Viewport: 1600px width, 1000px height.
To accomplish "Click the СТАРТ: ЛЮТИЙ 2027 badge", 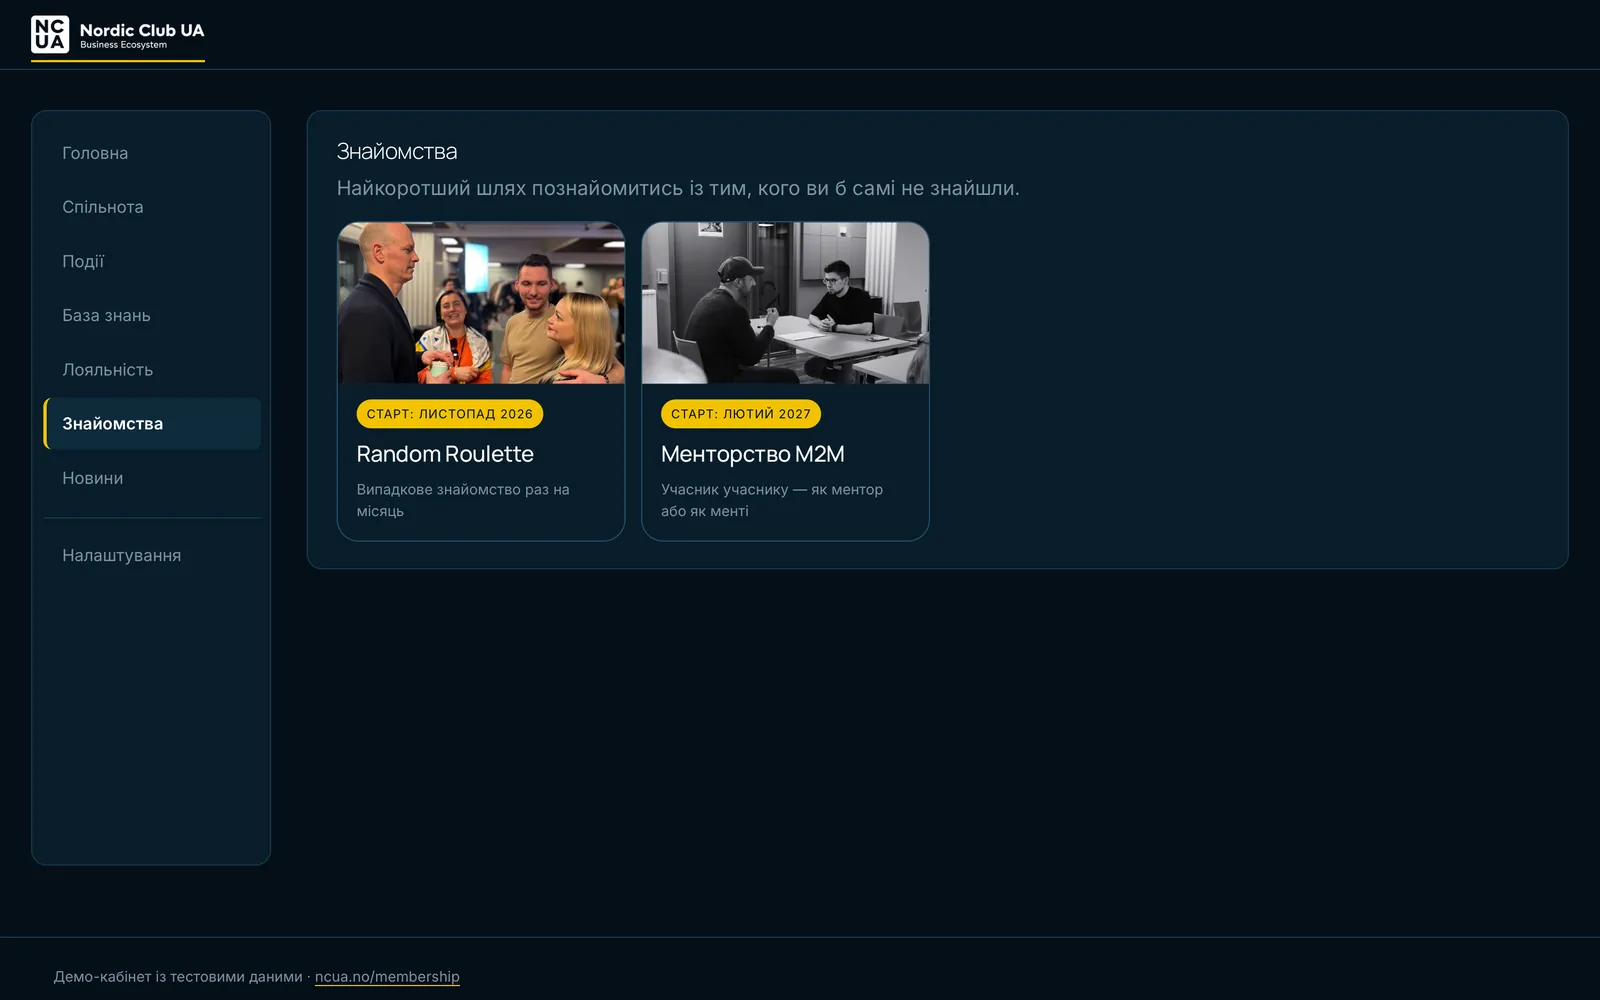I will pos(741,414).
